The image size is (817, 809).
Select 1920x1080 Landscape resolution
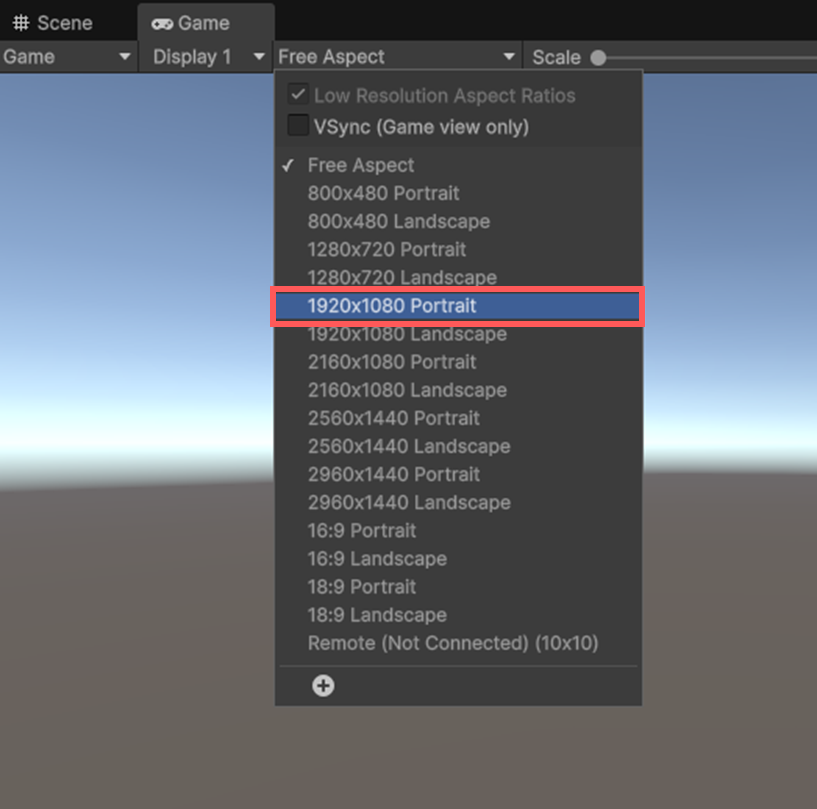(x=407, y=334)
